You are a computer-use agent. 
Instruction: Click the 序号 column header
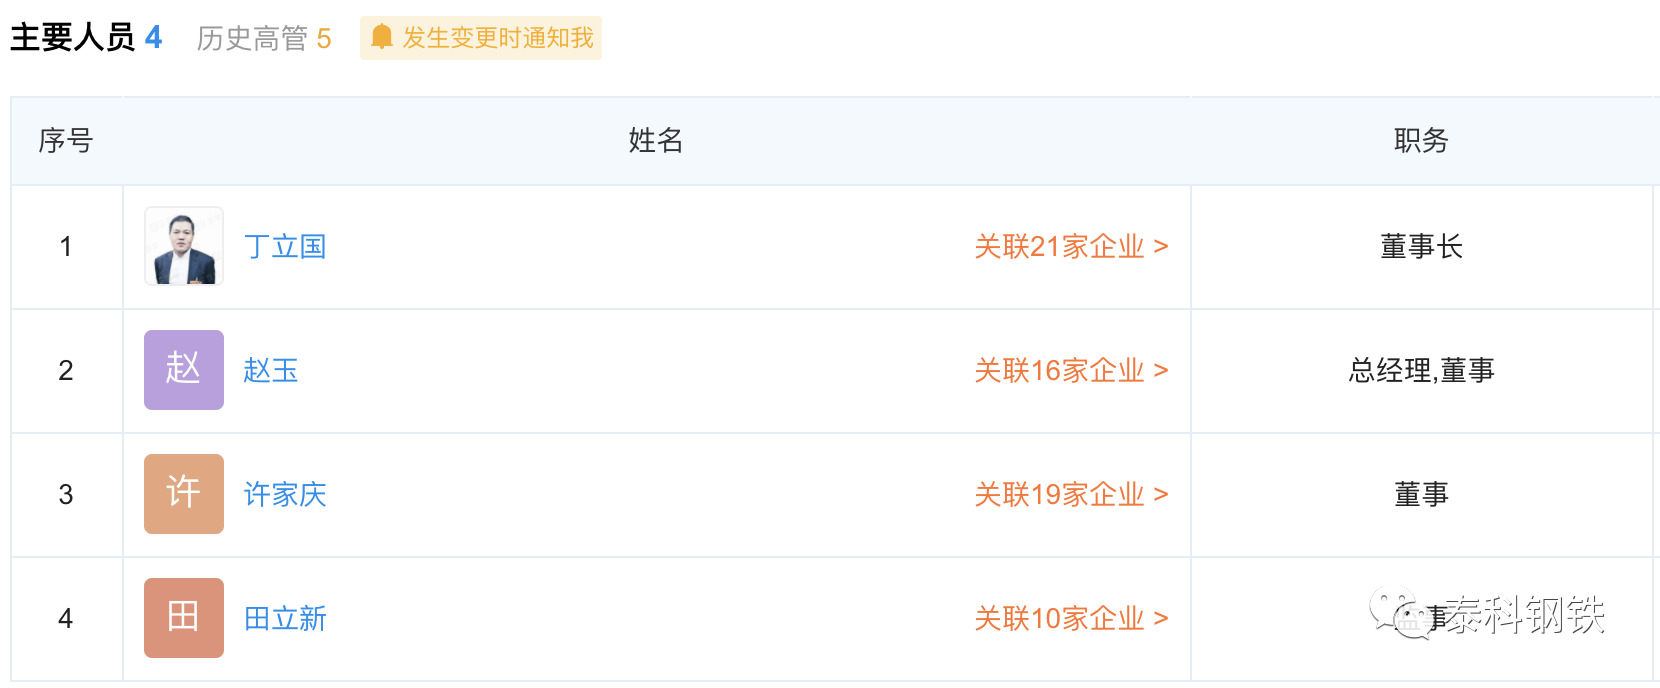(66, 141)
